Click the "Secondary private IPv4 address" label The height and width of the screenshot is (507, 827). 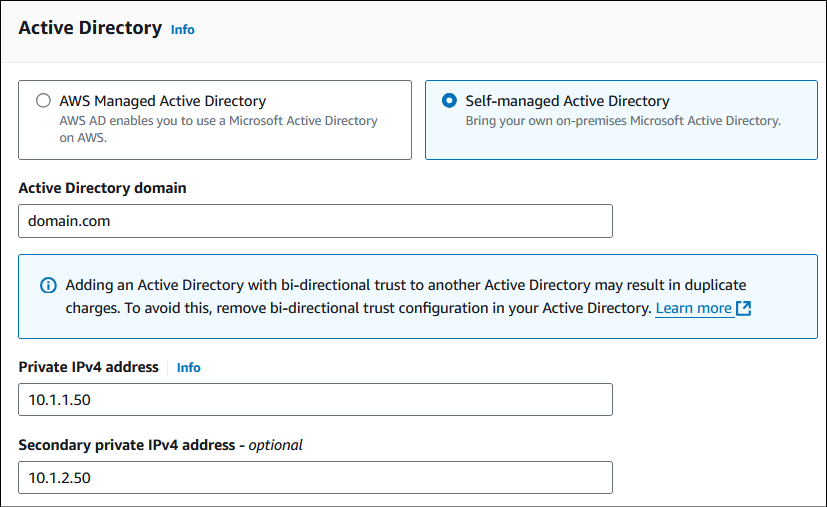126,445
